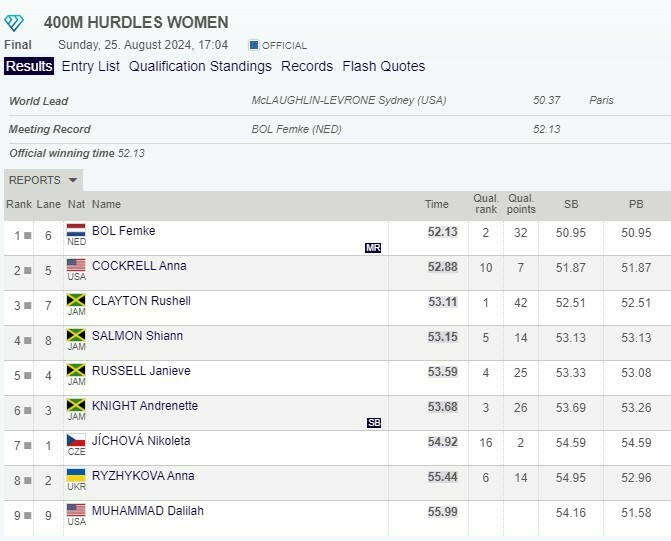This screenshot has width=671, height=541.
Task: Open the REPORTS dropdown
Action: (x=43, y=181)
